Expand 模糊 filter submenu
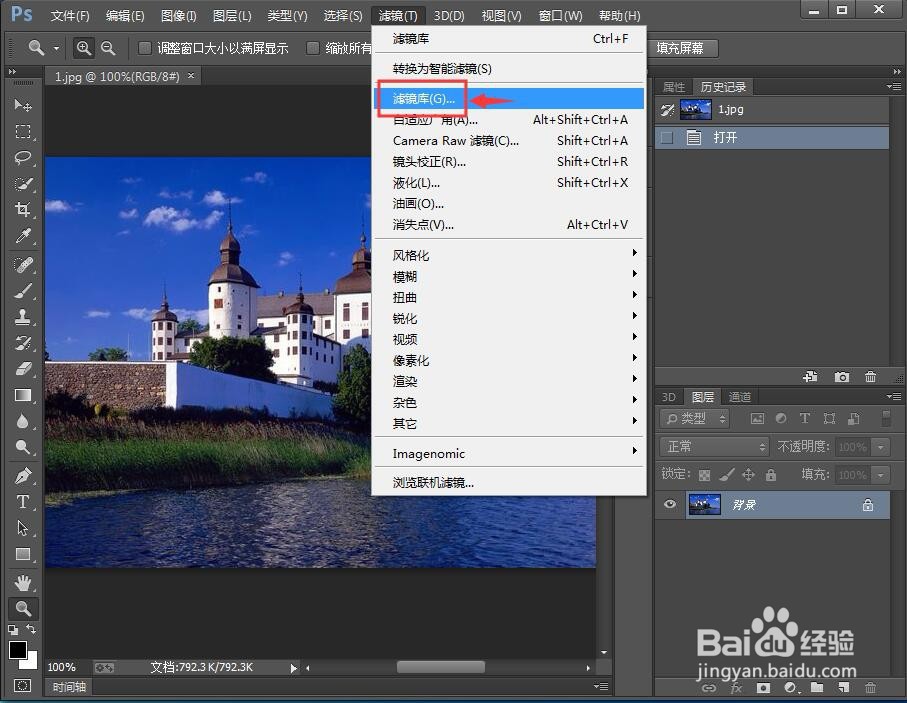This screenshot has height=703, width=907. click(509, 277)
